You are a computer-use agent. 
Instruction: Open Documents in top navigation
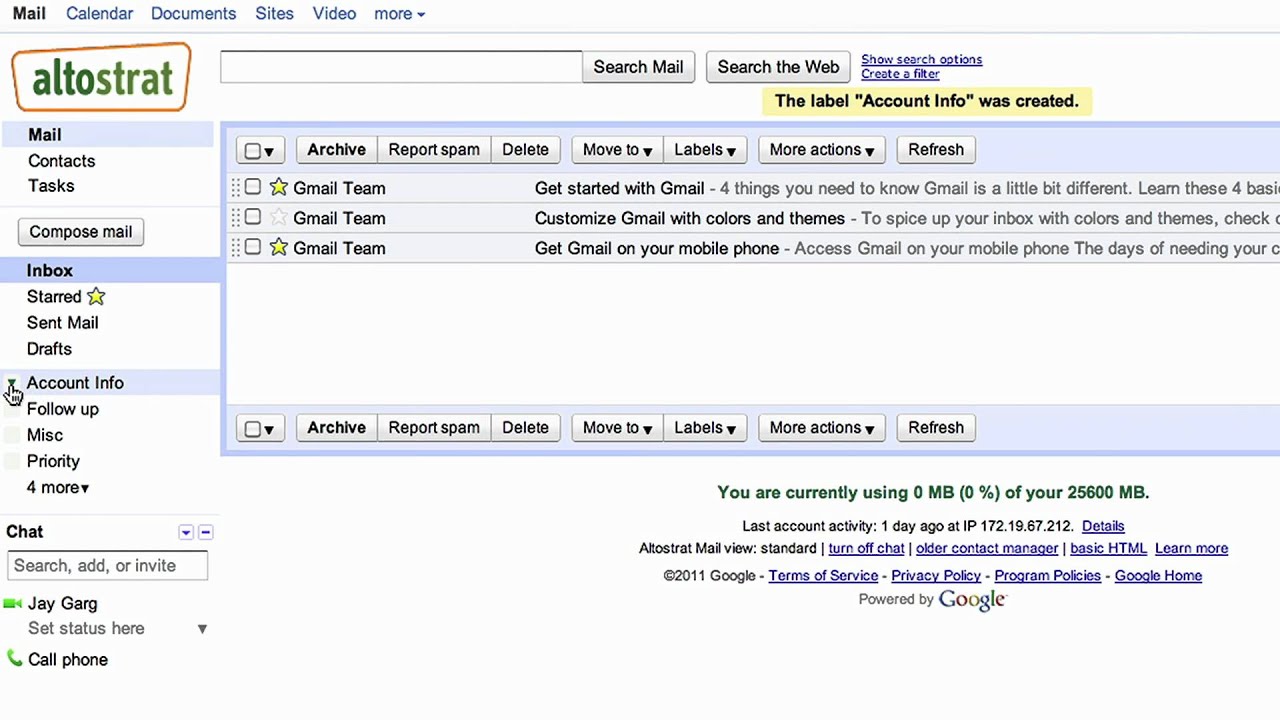pos(193,14)
